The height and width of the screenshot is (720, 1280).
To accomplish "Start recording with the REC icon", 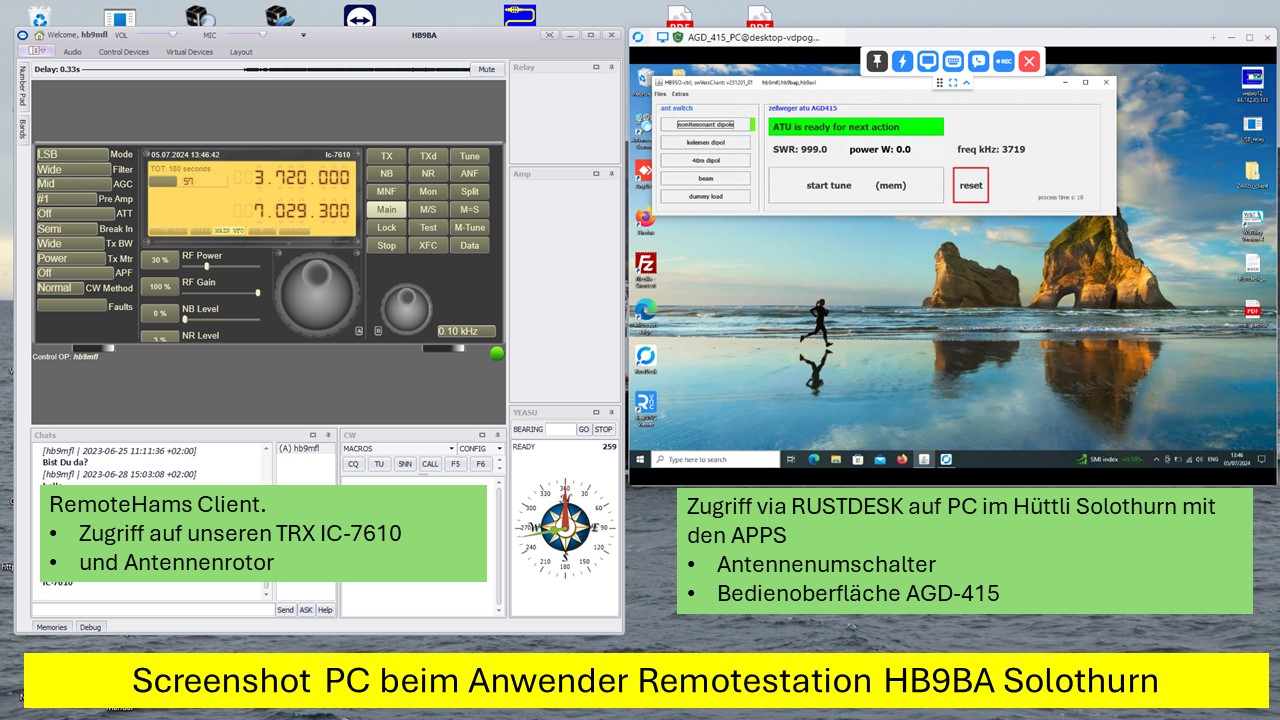I will (1004, 61).
